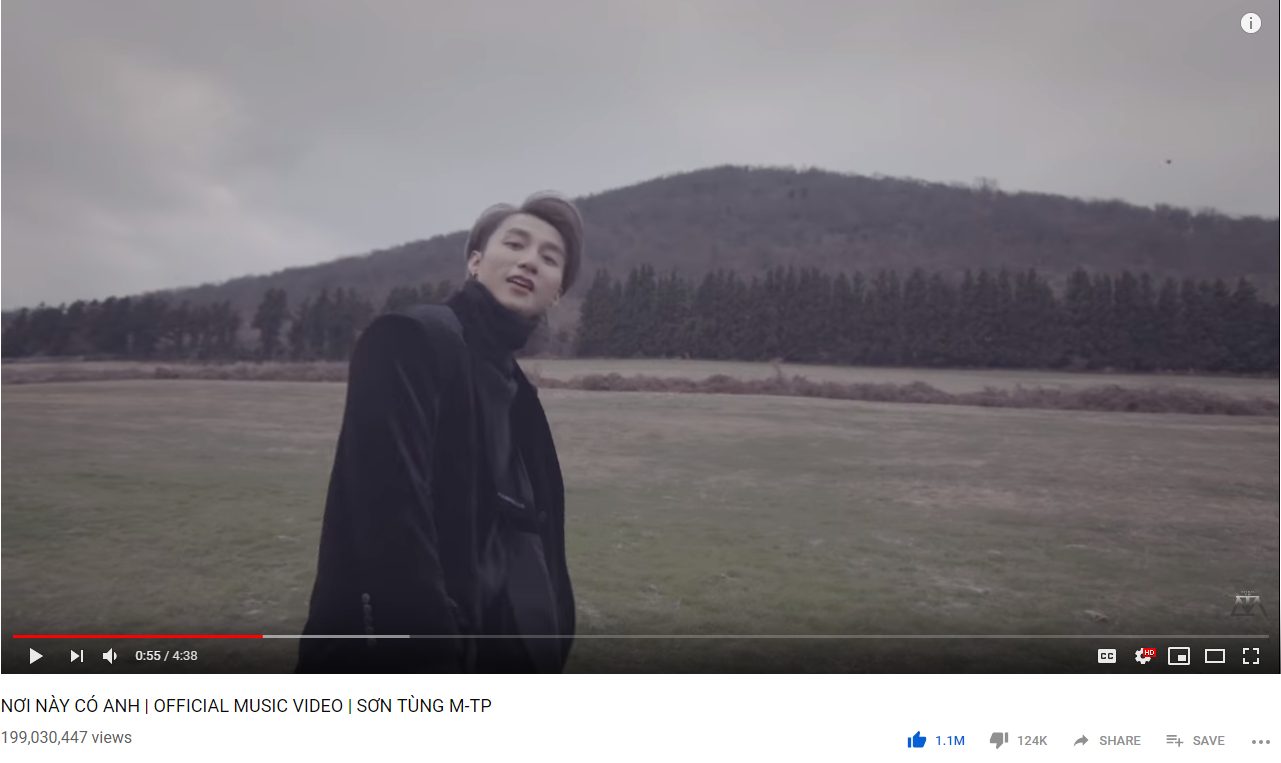The width and height of the screenshot is (1281, 763).
Task: Click the channel watermark logo
Action: [1245, 604]
